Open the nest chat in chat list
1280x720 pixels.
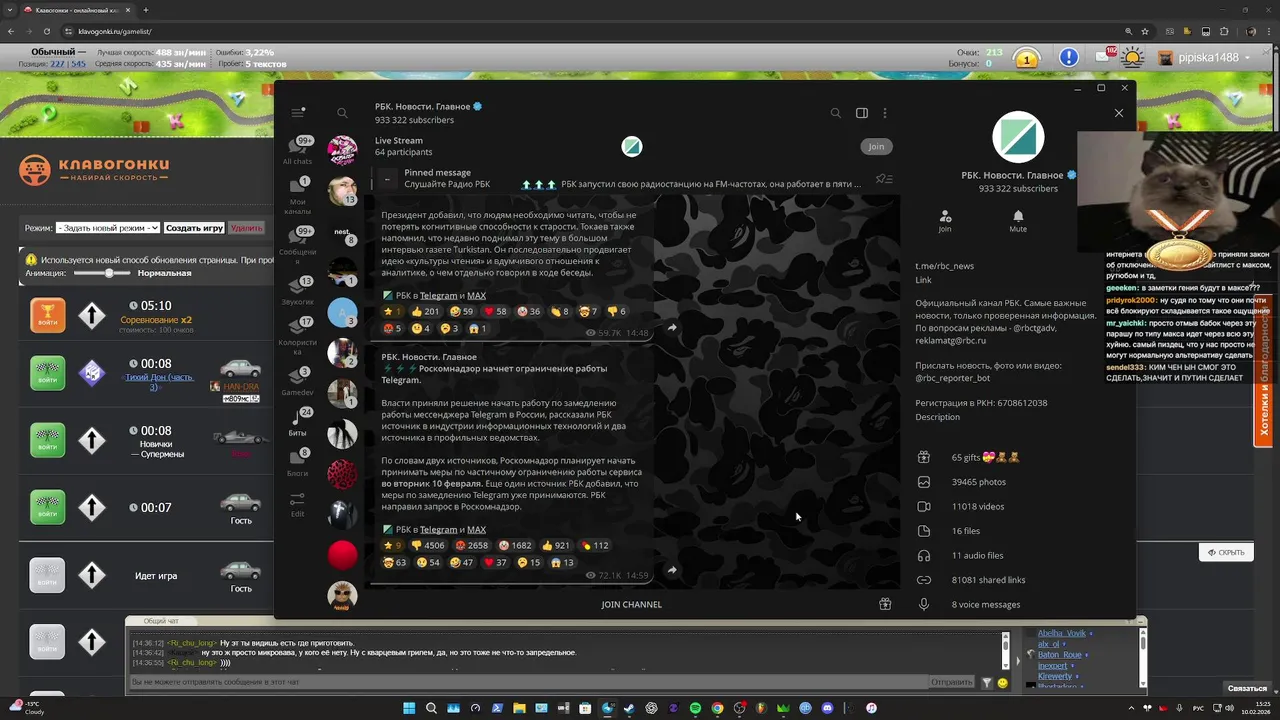point(342,232)
